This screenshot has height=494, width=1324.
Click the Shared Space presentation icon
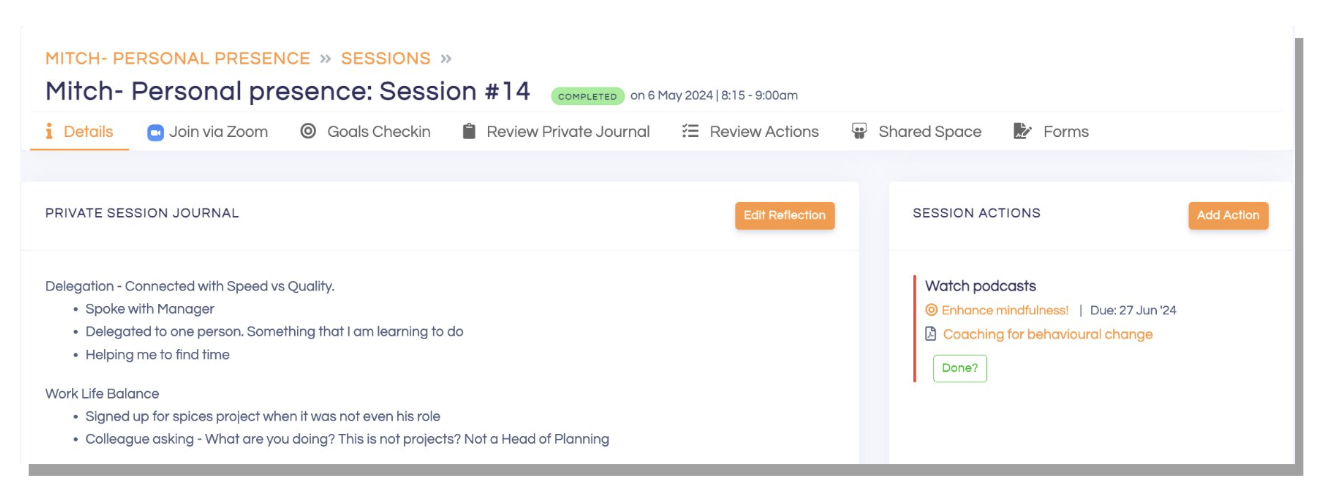(859, 132)
